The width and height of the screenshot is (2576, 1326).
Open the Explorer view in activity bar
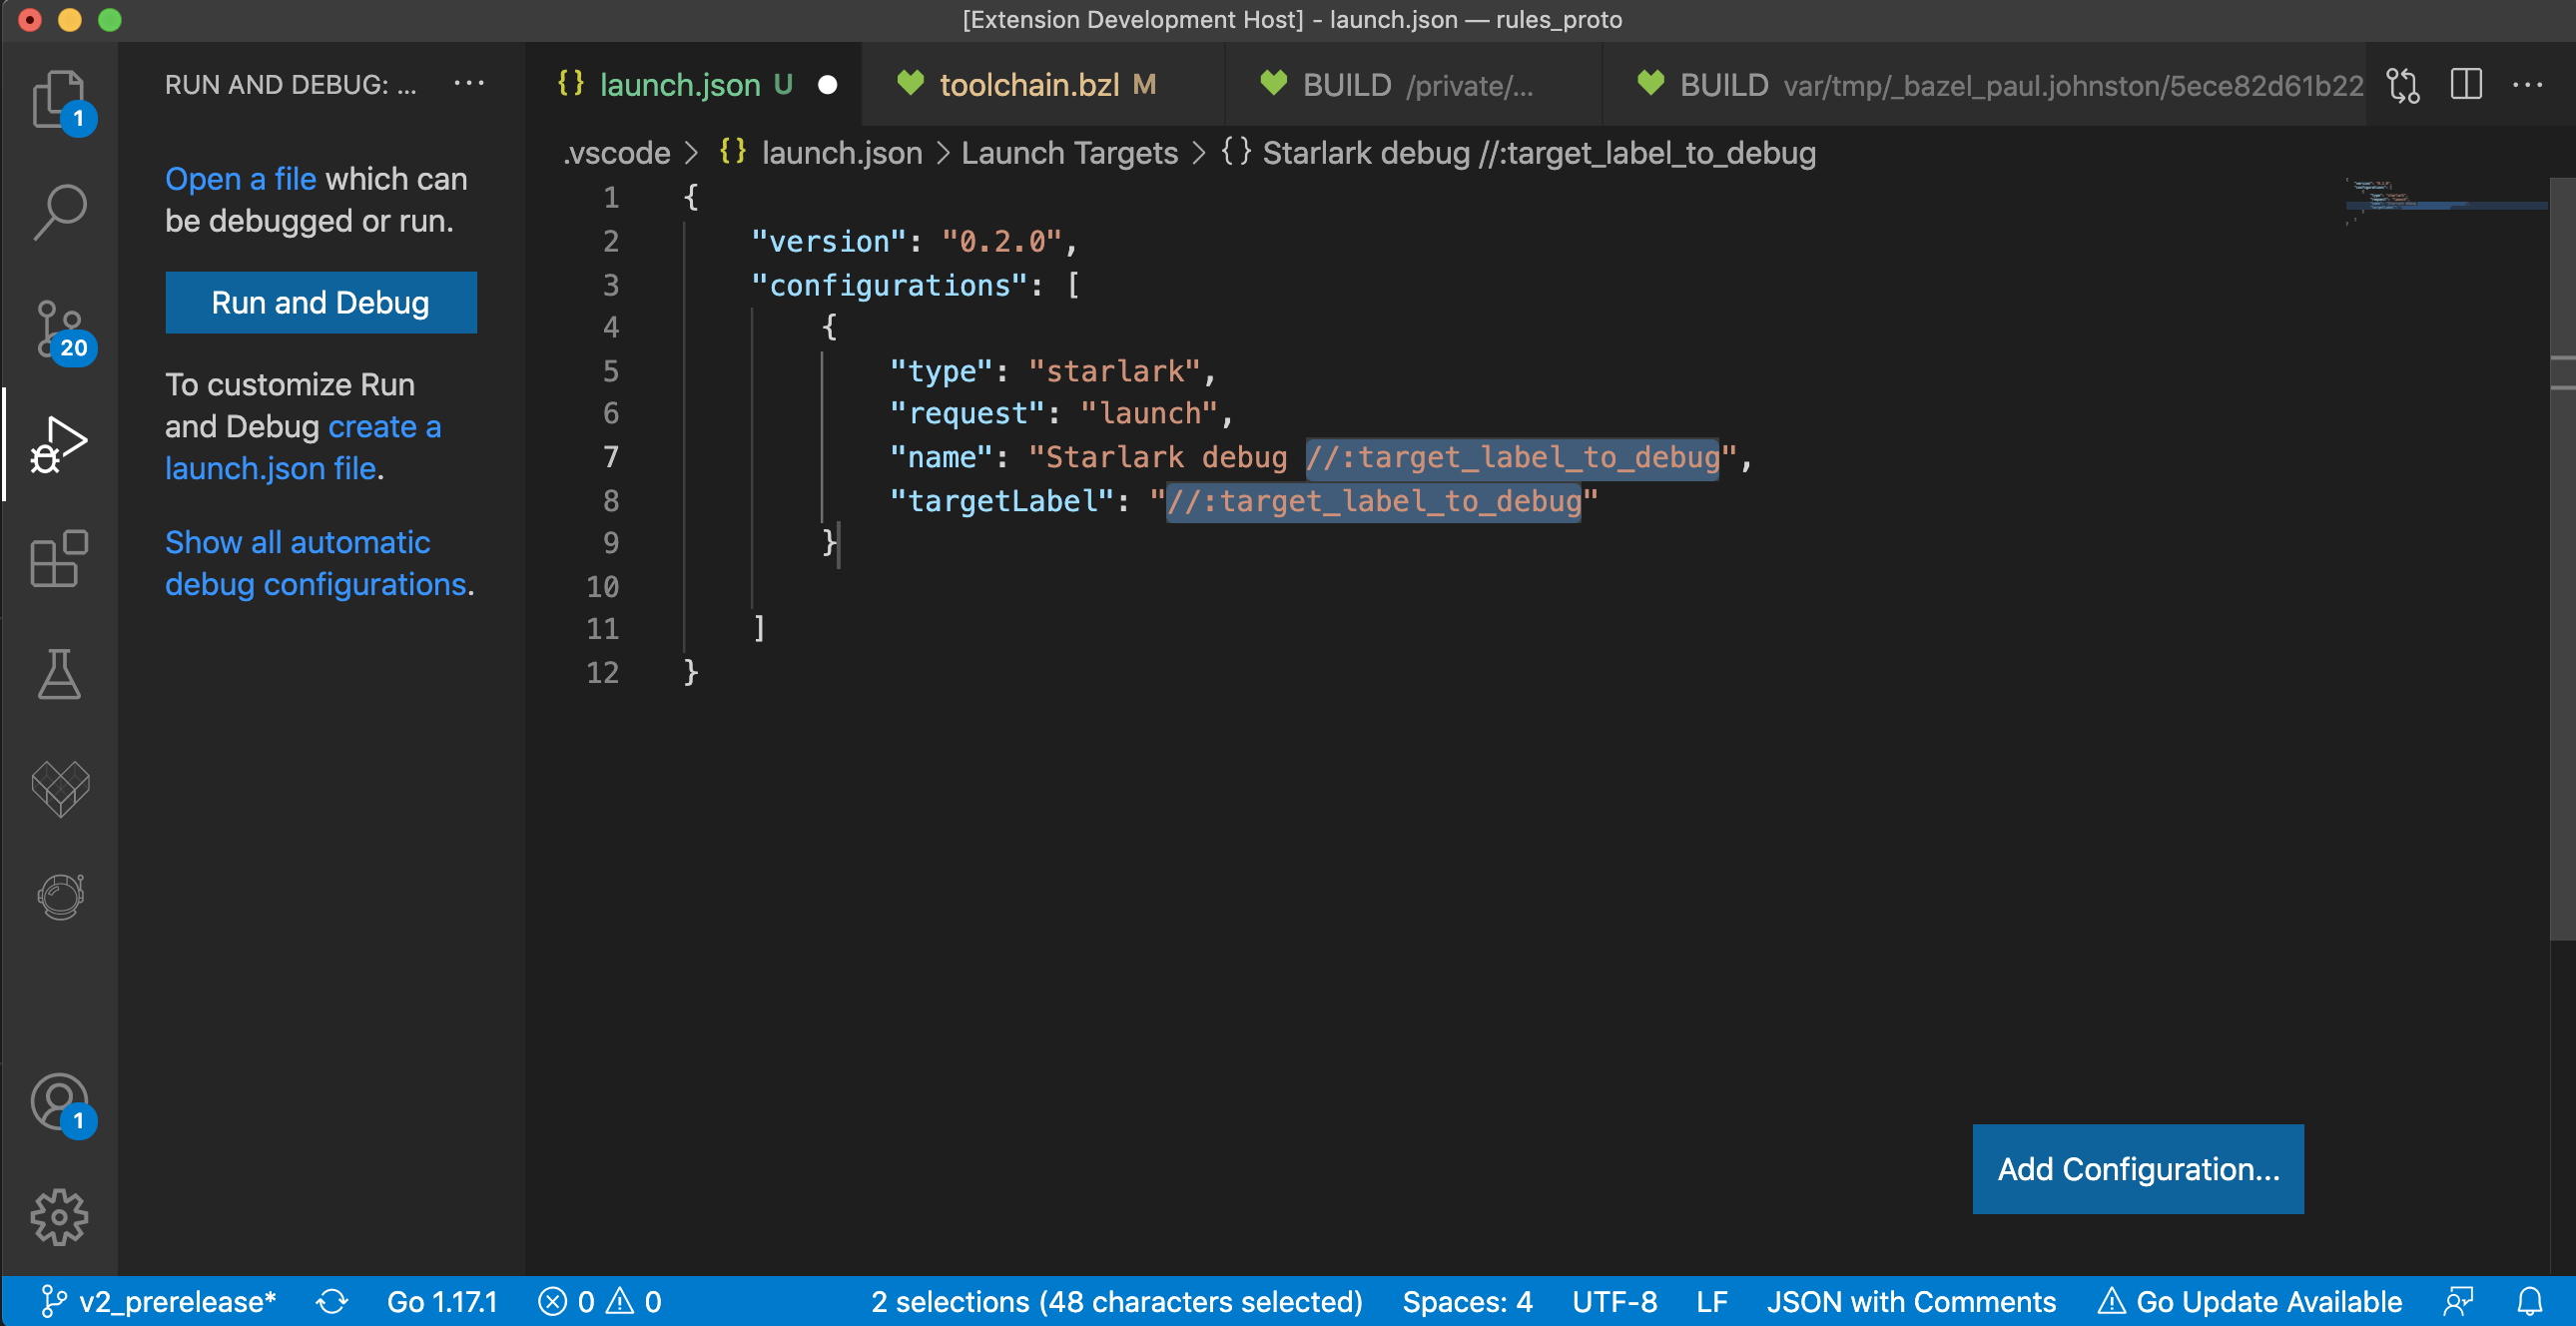coord(58,100)
